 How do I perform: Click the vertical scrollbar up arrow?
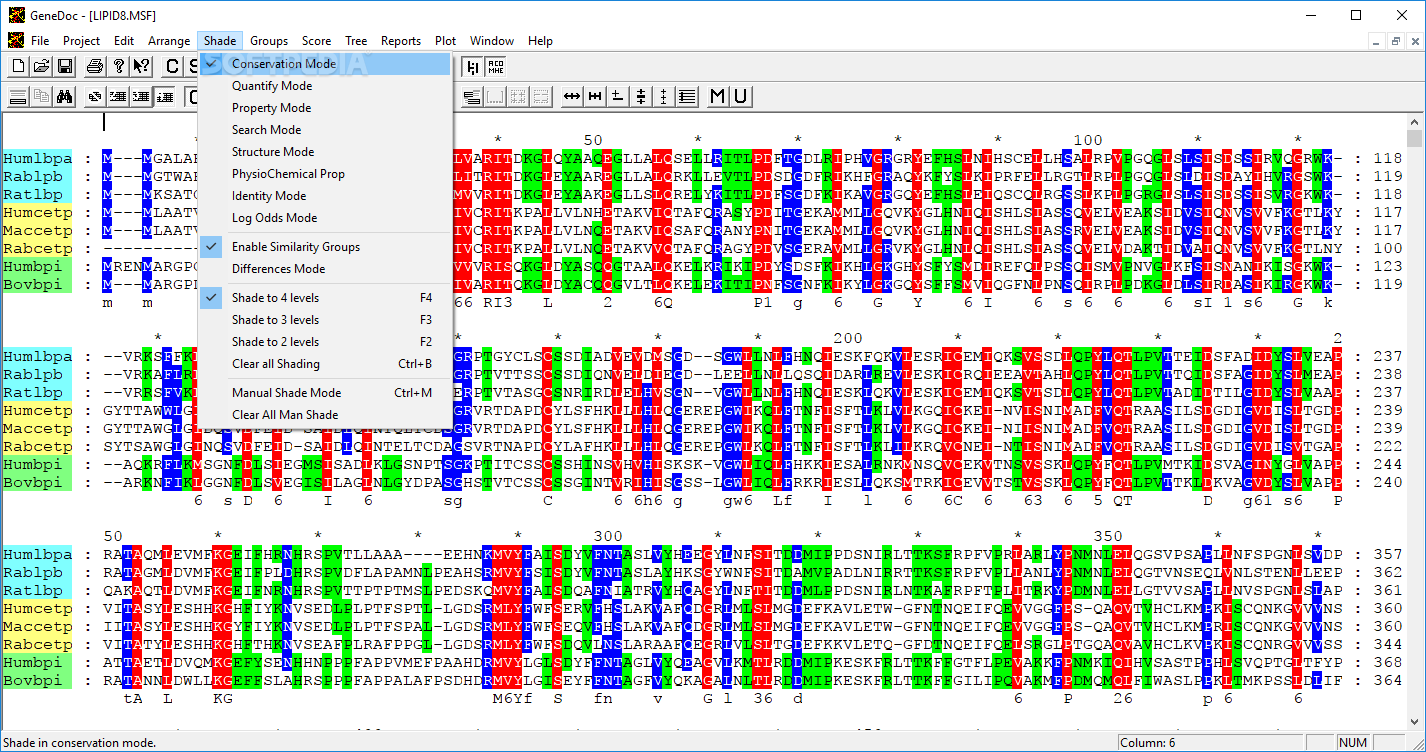1414,121
